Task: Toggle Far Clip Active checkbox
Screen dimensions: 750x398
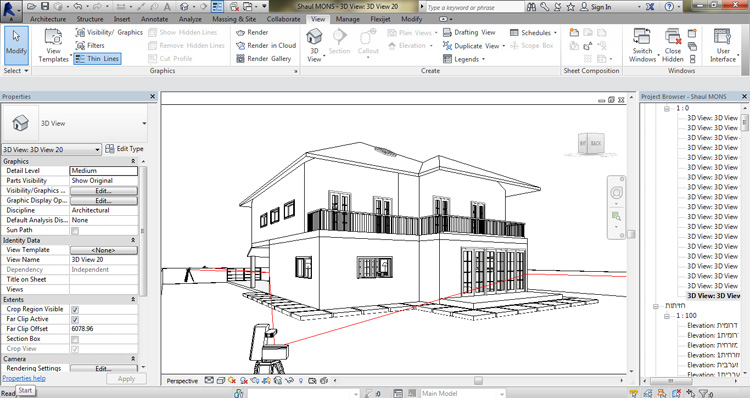Action: (x=75, y=320)
